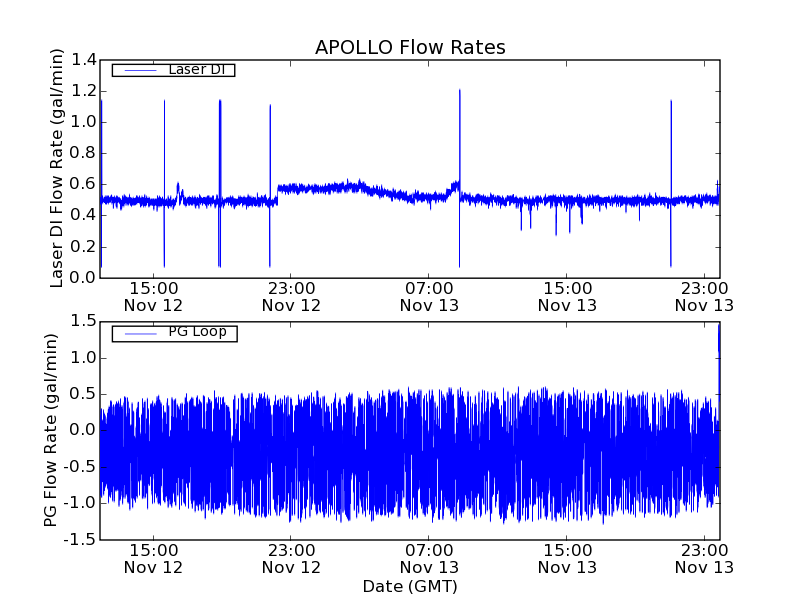800x600 pixels.
Task: Select the 0.6 tick on Laser DI axis
Action: coord(84,184)
